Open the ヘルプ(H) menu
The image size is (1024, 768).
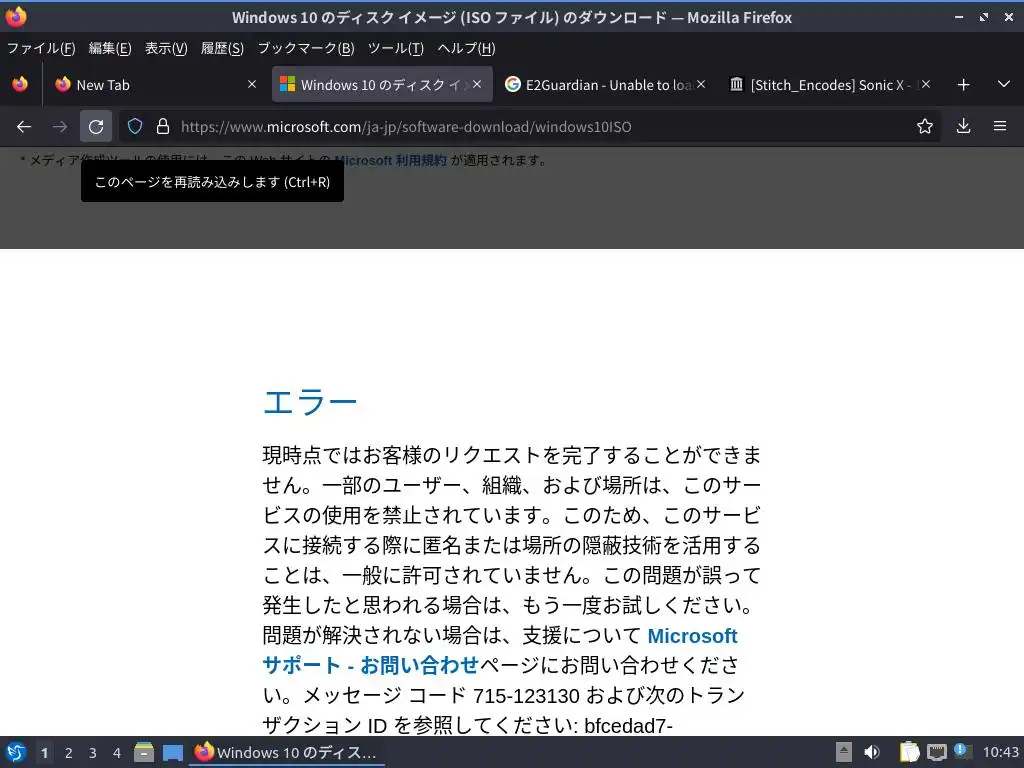[466, 48]
